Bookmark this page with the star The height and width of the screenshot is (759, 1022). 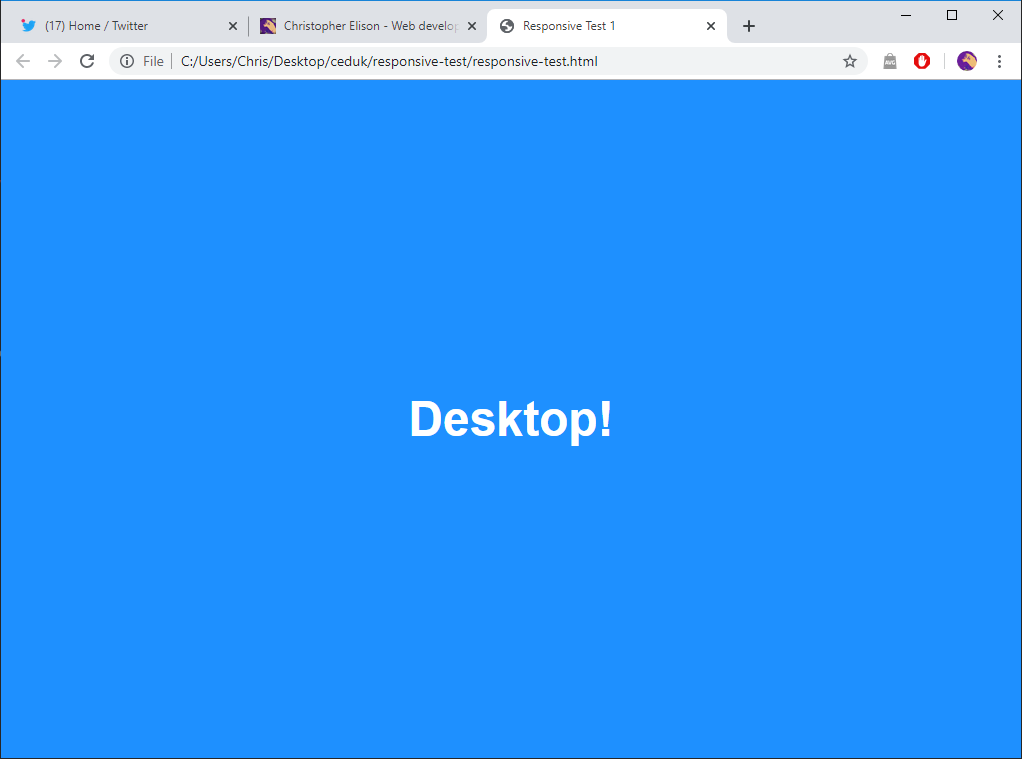pos(849,61)
